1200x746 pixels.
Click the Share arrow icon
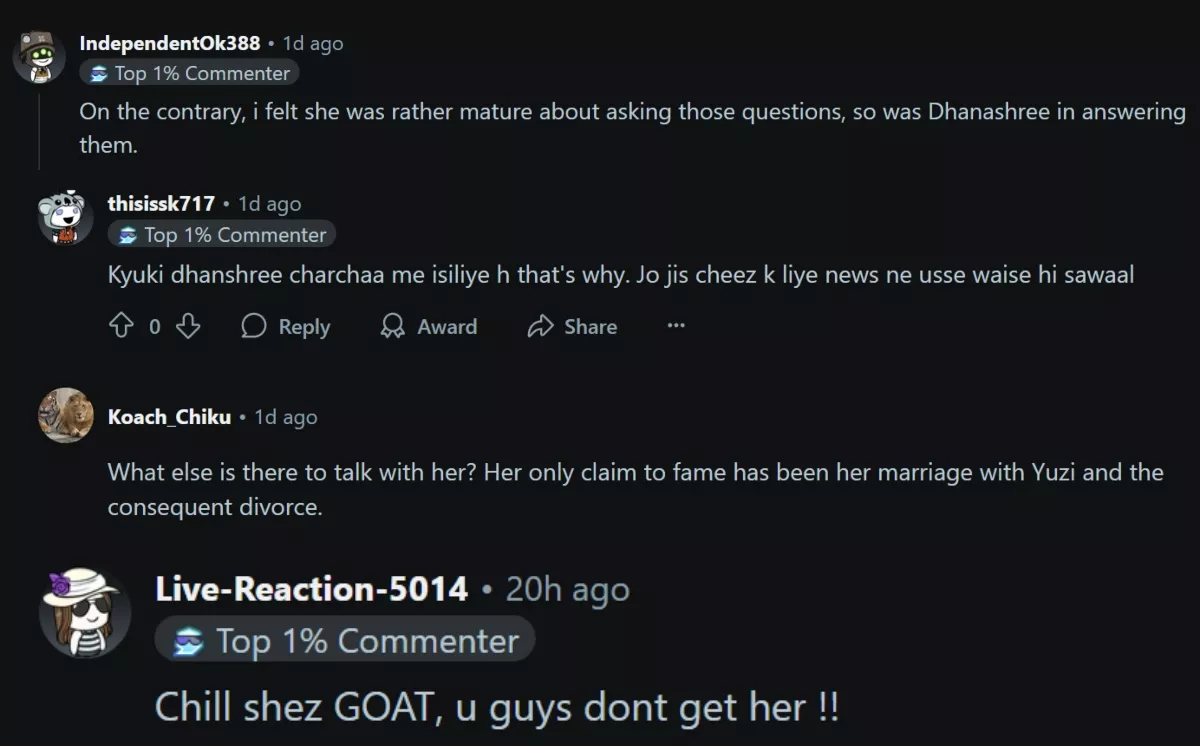point(541,326)
